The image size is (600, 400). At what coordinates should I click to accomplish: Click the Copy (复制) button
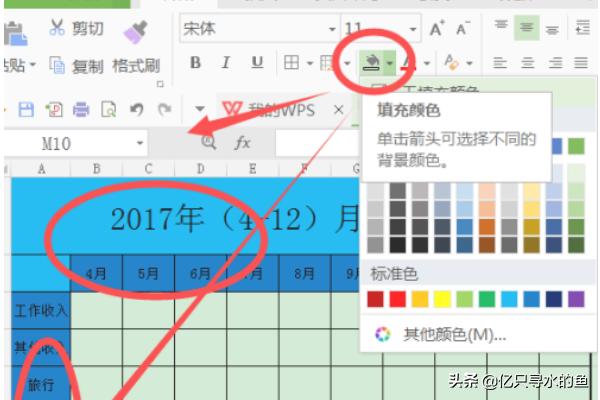[x=77, y=66]
